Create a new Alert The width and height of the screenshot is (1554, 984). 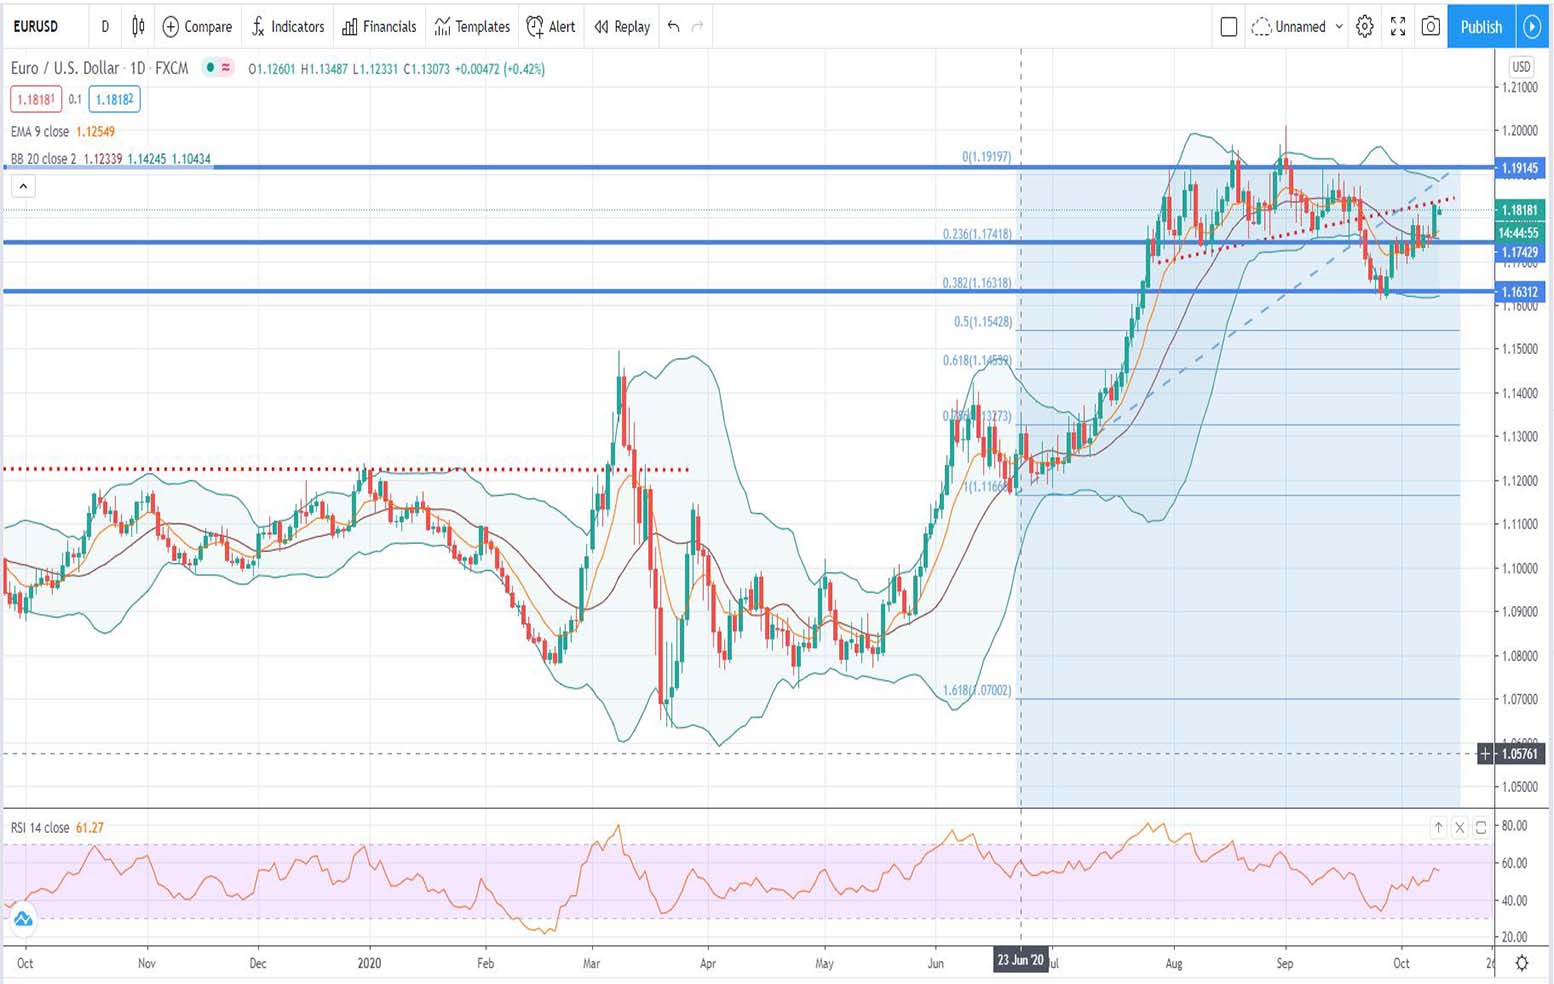(x=551, y=27)
